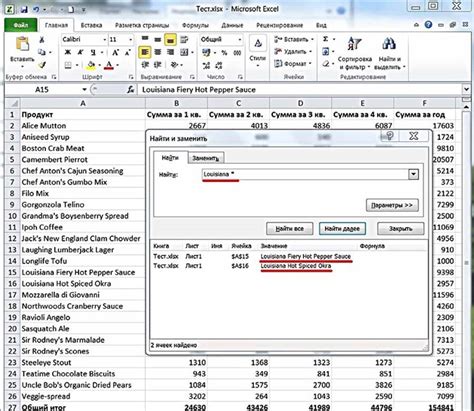Toggle the highlighted Bottom Align button
This screenshot has height=411, width=474.
(170, 40)
